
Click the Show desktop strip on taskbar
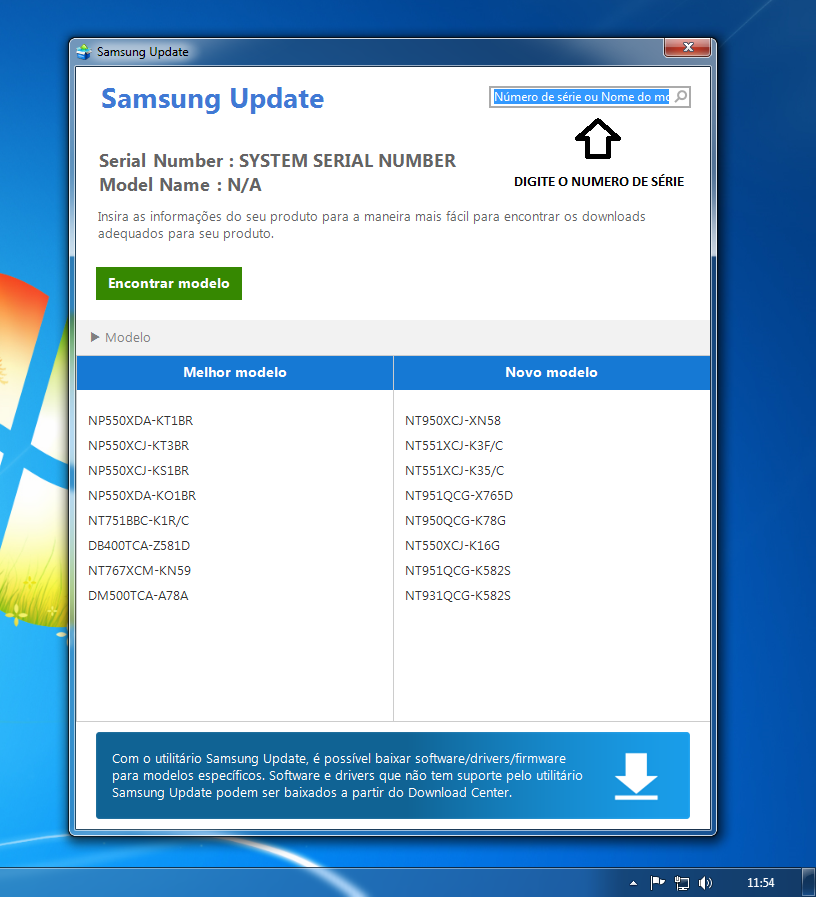tap(809, 883)
